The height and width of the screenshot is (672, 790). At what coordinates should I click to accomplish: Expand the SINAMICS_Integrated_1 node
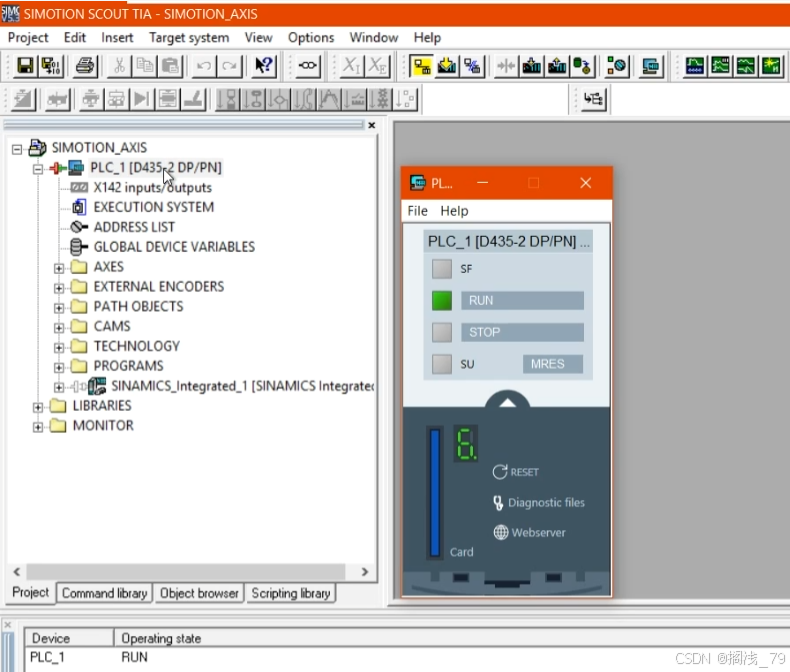click(x=59, y=387)
